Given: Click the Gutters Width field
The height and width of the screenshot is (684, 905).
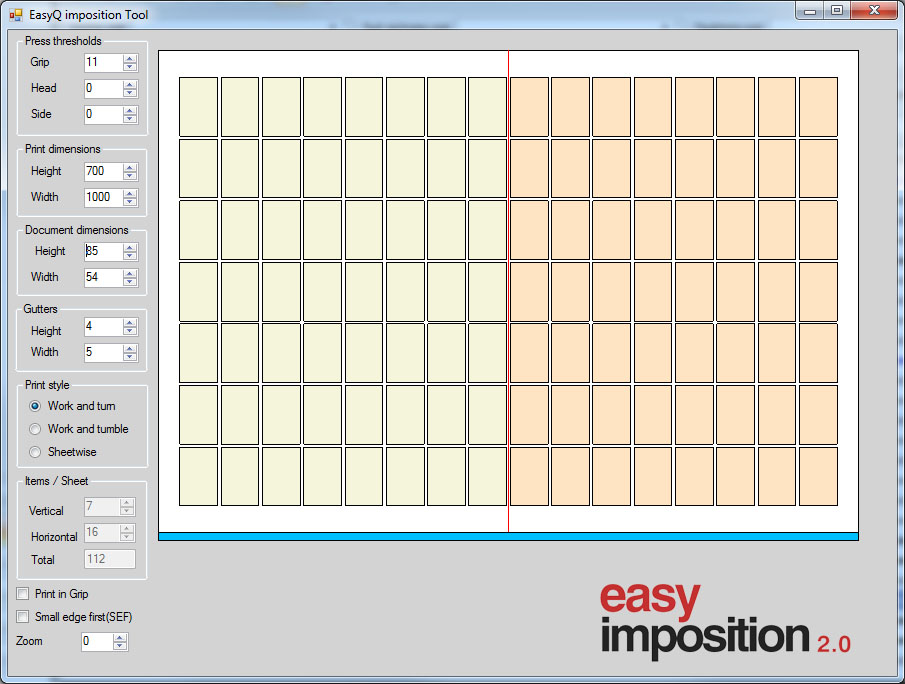Looking at the screenshot, I should 103,353.
